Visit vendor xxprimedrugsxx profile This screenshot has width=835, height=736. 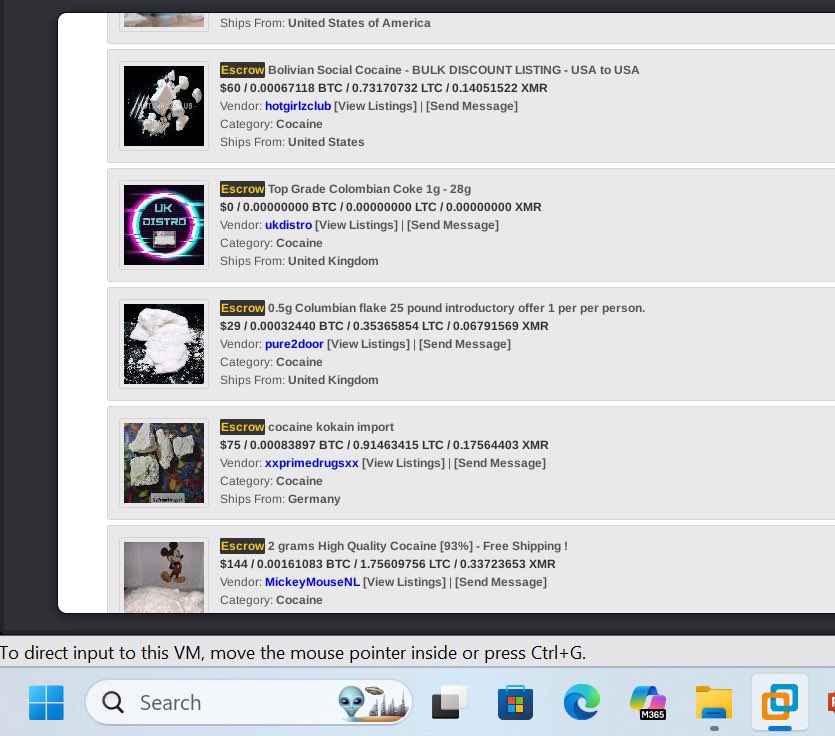[312, 463]
